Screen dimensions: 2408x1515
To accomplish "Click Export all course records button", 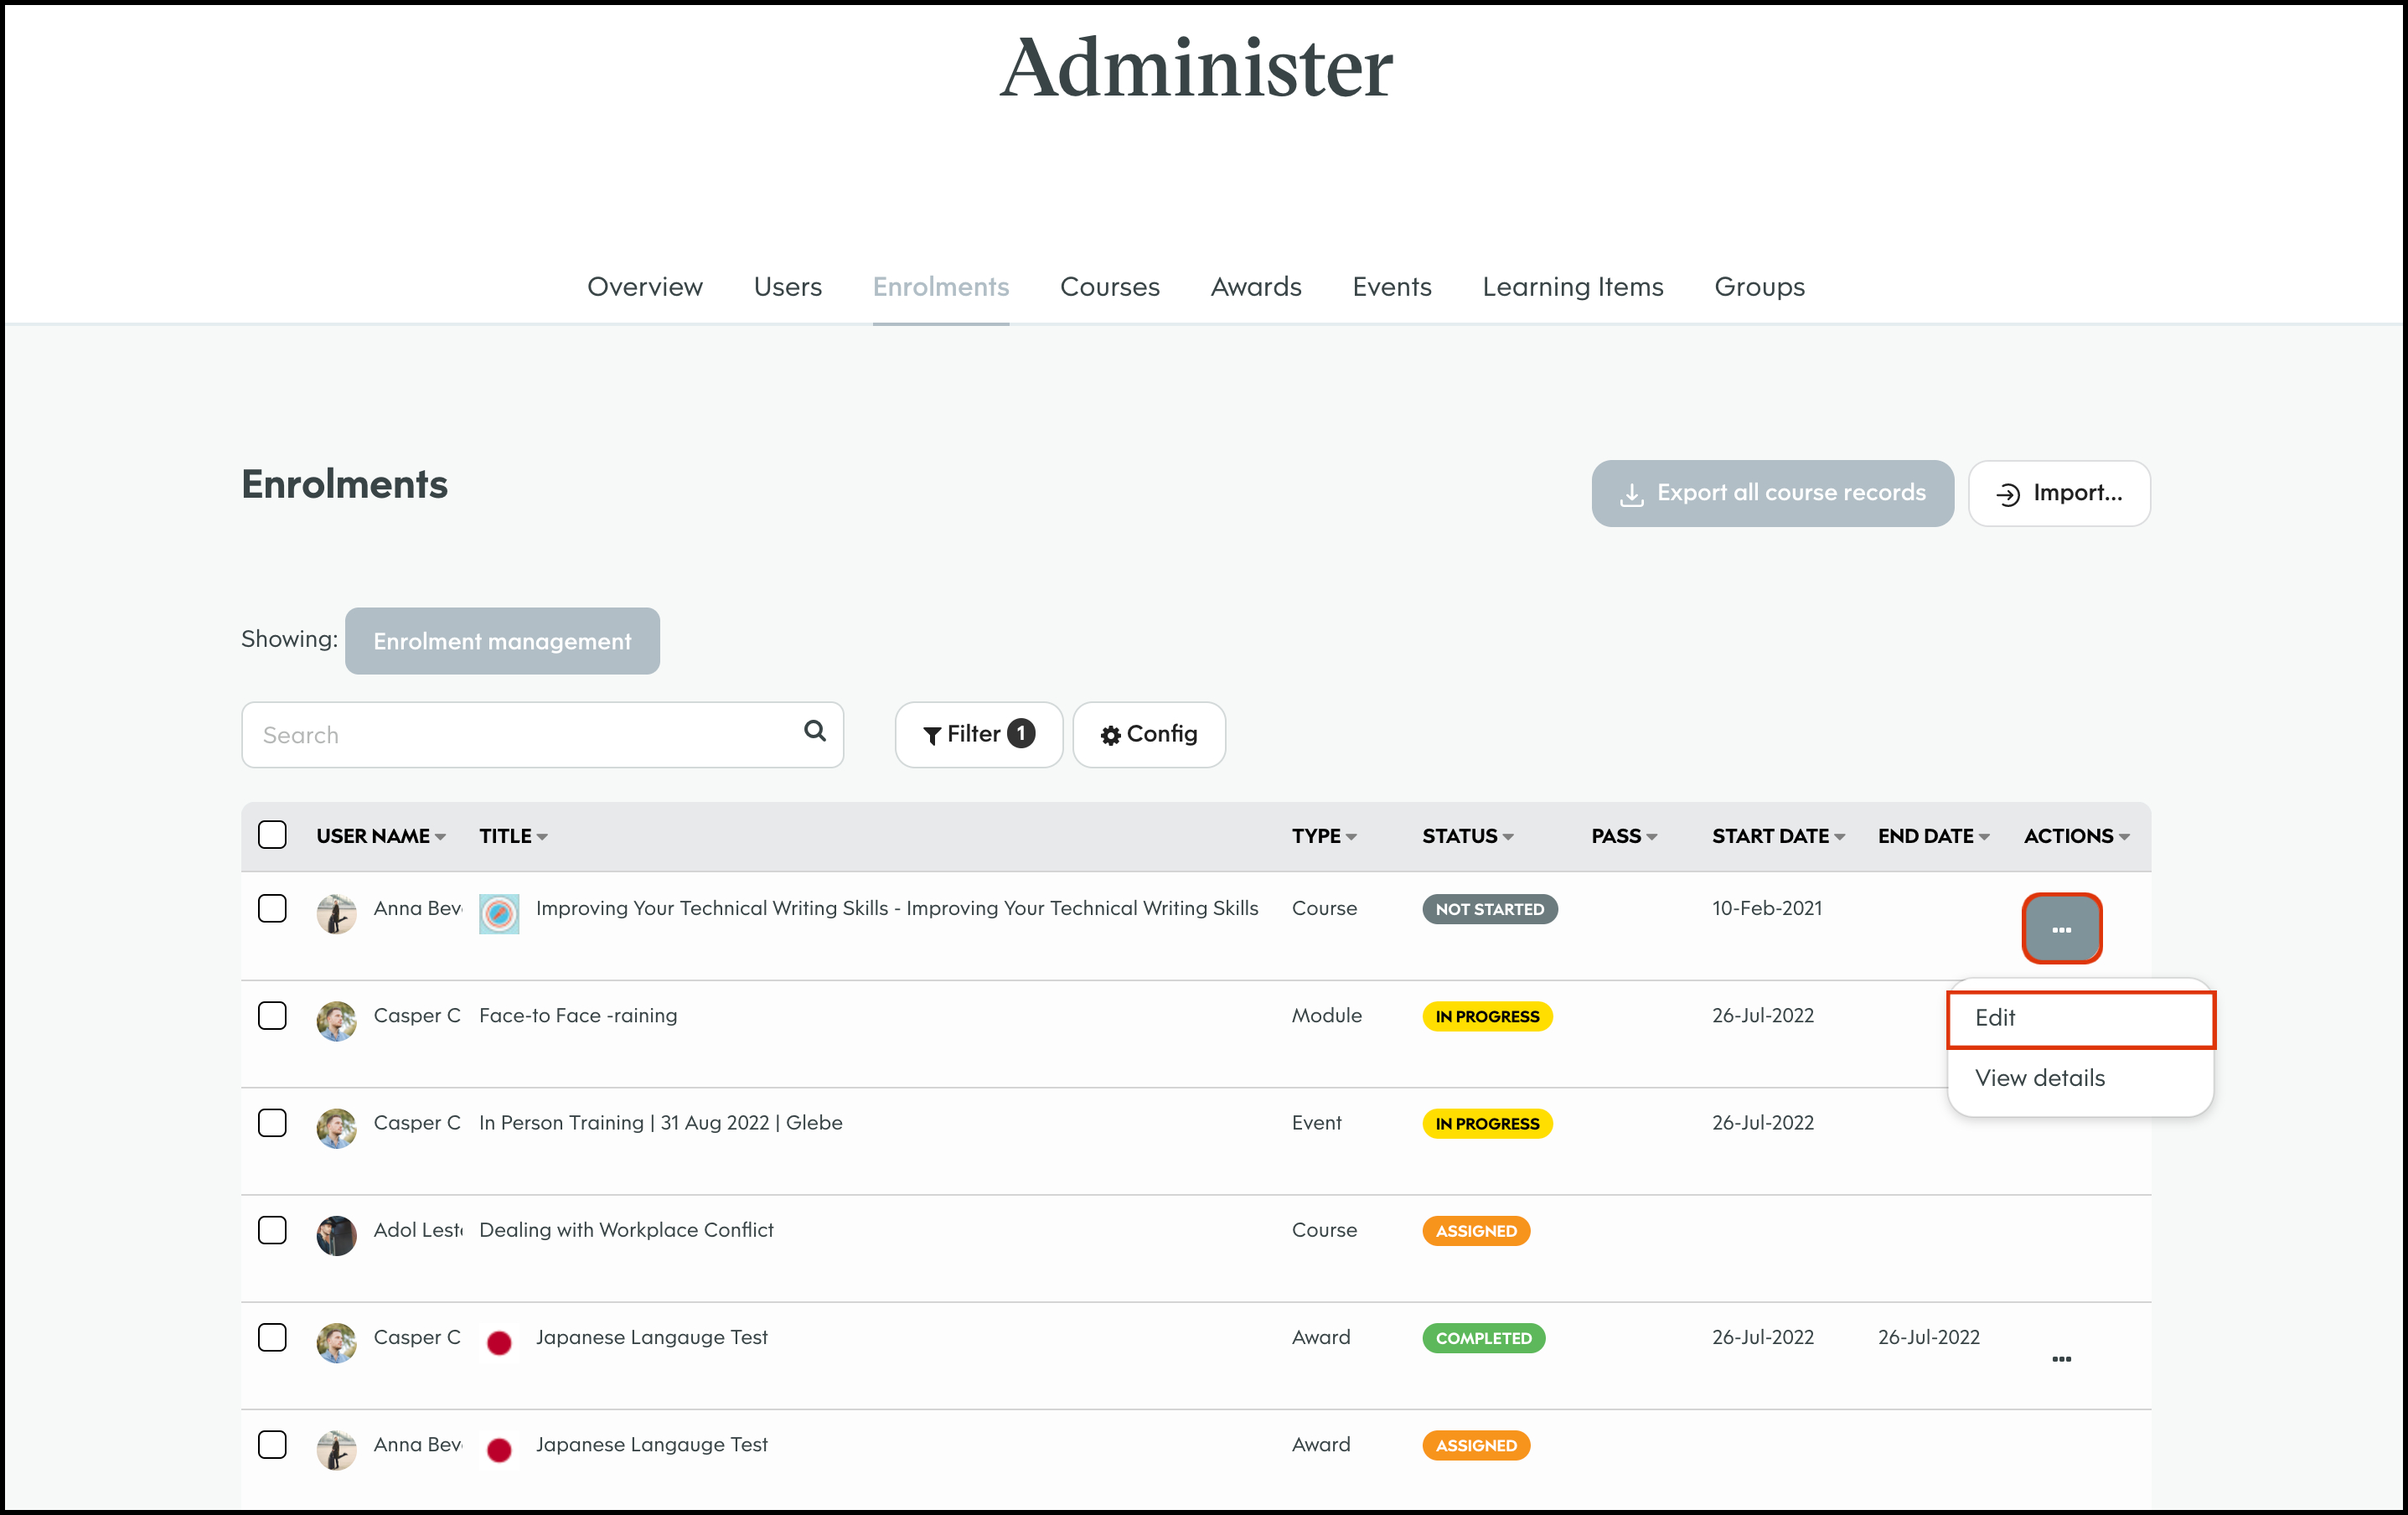I will [1771, 493].
